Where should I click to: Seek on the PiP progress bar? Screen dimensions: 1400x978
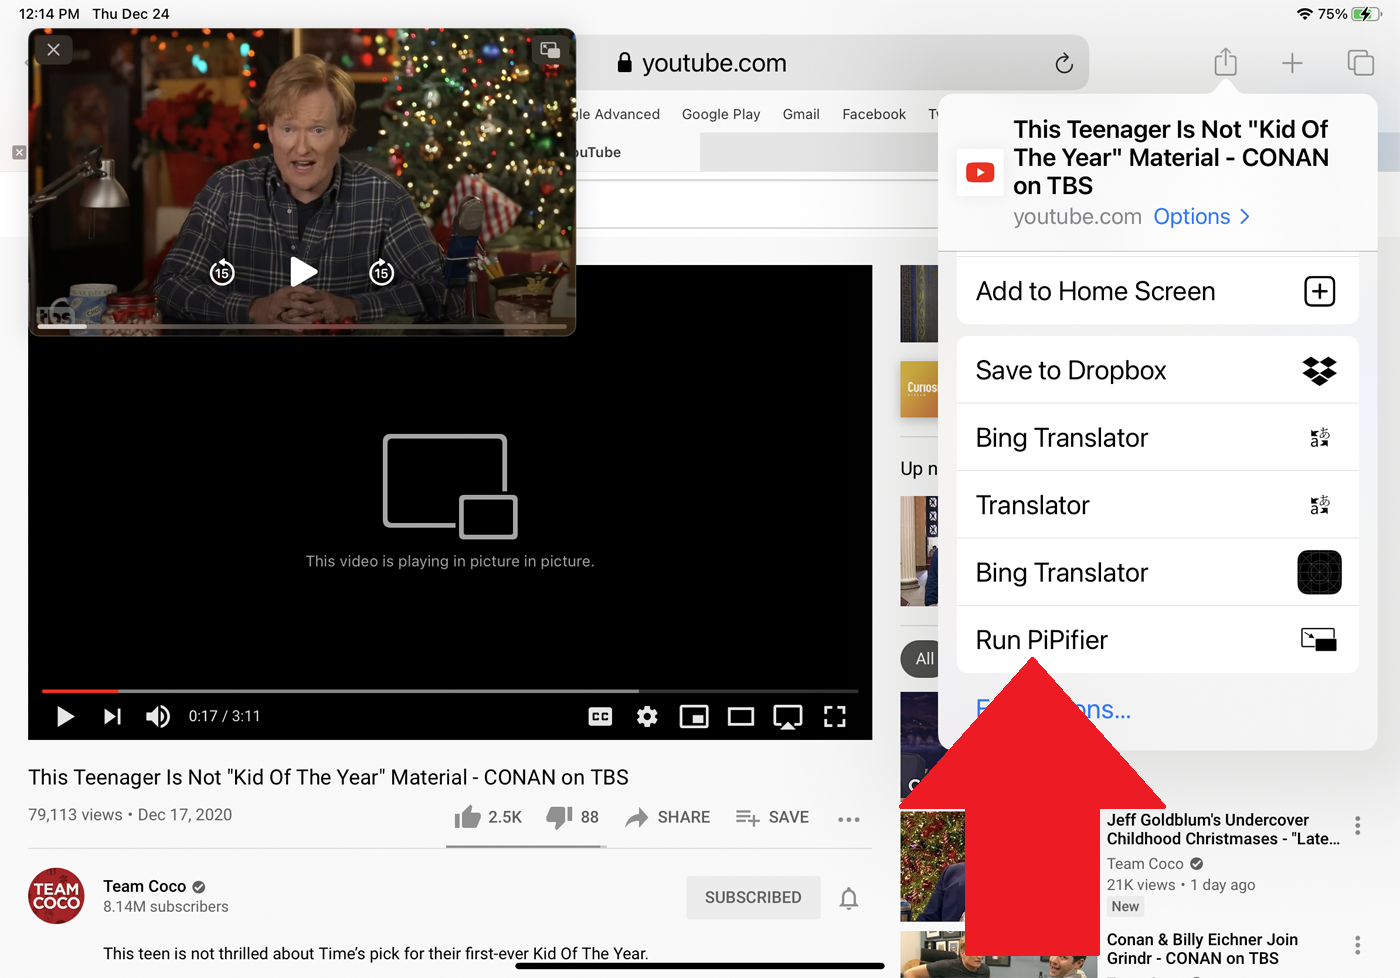(x=302, y=326)
